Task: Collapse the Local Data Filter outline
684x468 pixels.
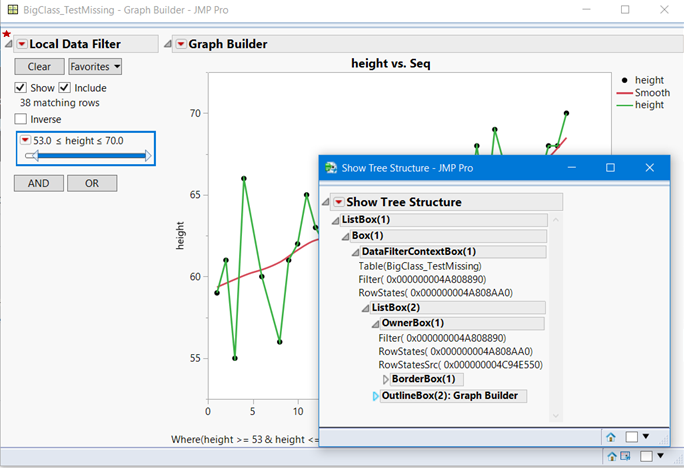Action: [8, 44]
